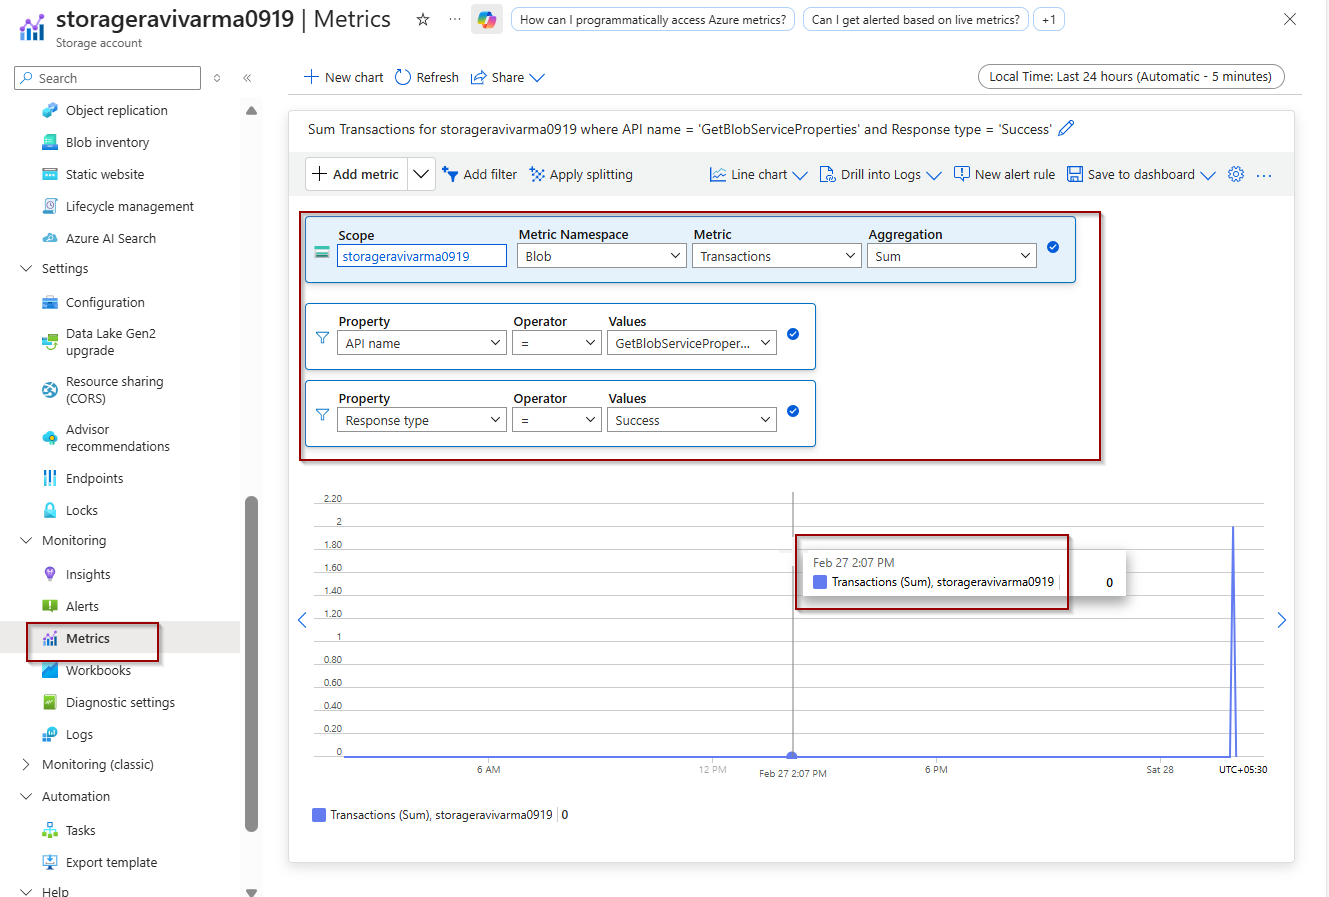Open the Line chart type dropdown

(759, 174)
